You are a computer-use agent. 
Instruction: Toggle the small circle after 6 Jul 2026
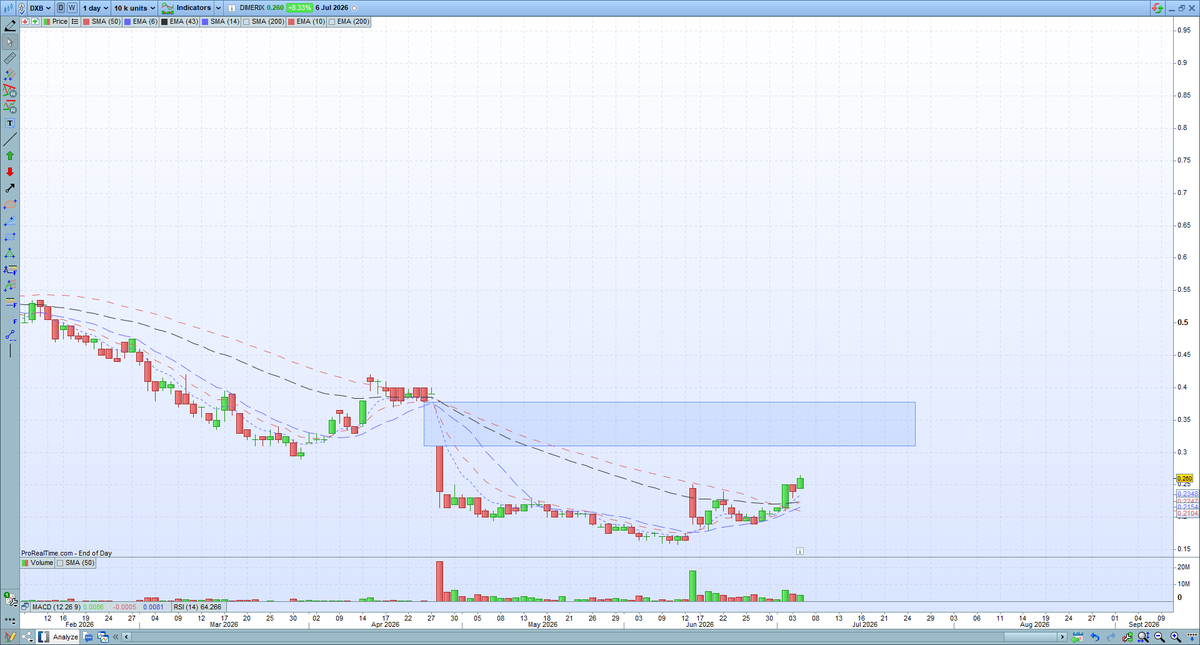(354, 8)
